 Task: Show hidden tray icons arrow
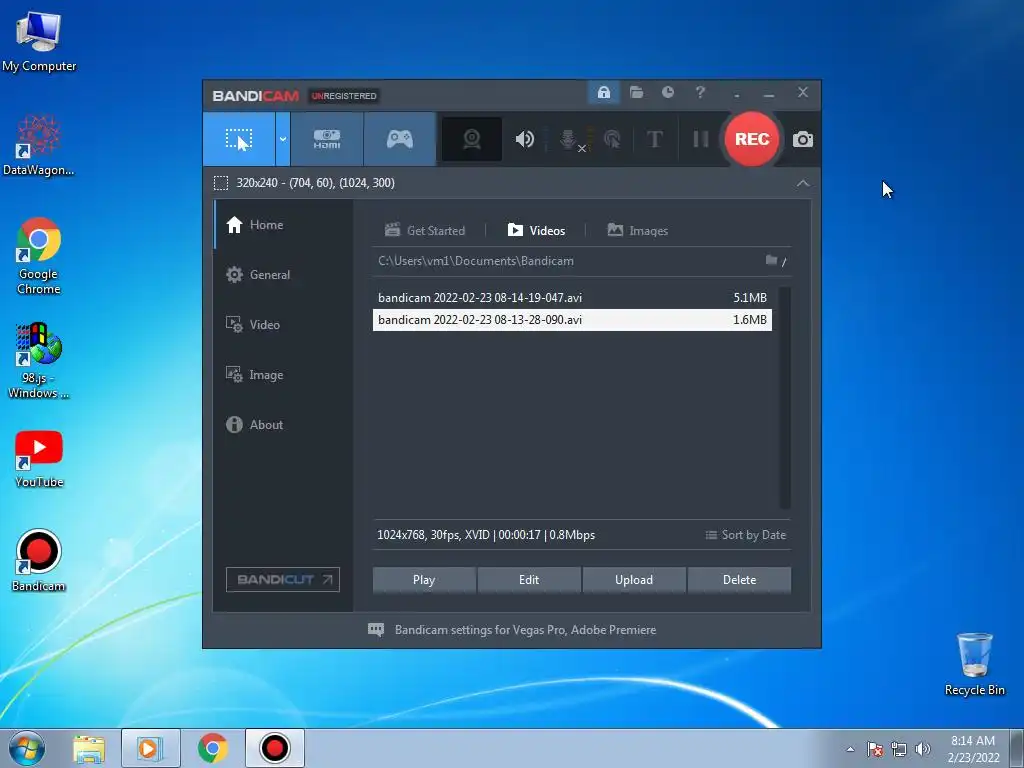point(850,749)
